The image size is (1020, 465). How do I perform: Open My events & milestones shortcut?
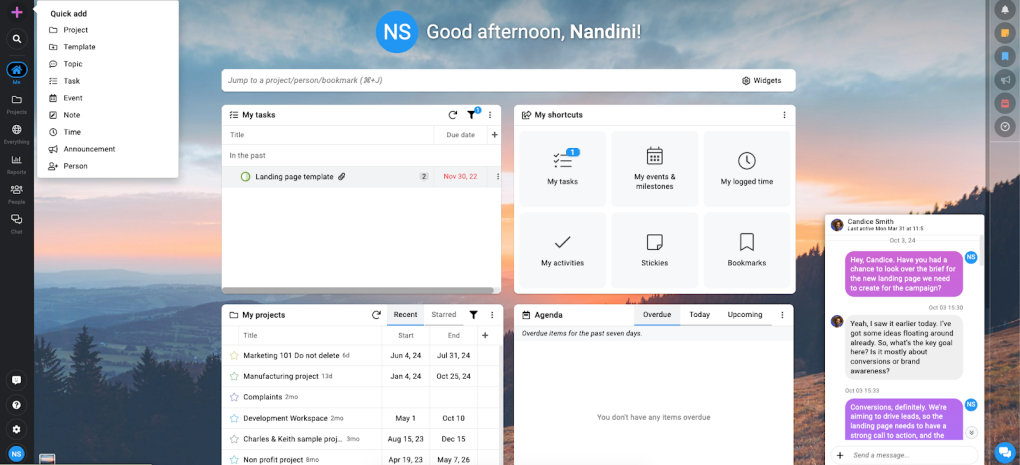pyautogui.click(x=654, y=168)
